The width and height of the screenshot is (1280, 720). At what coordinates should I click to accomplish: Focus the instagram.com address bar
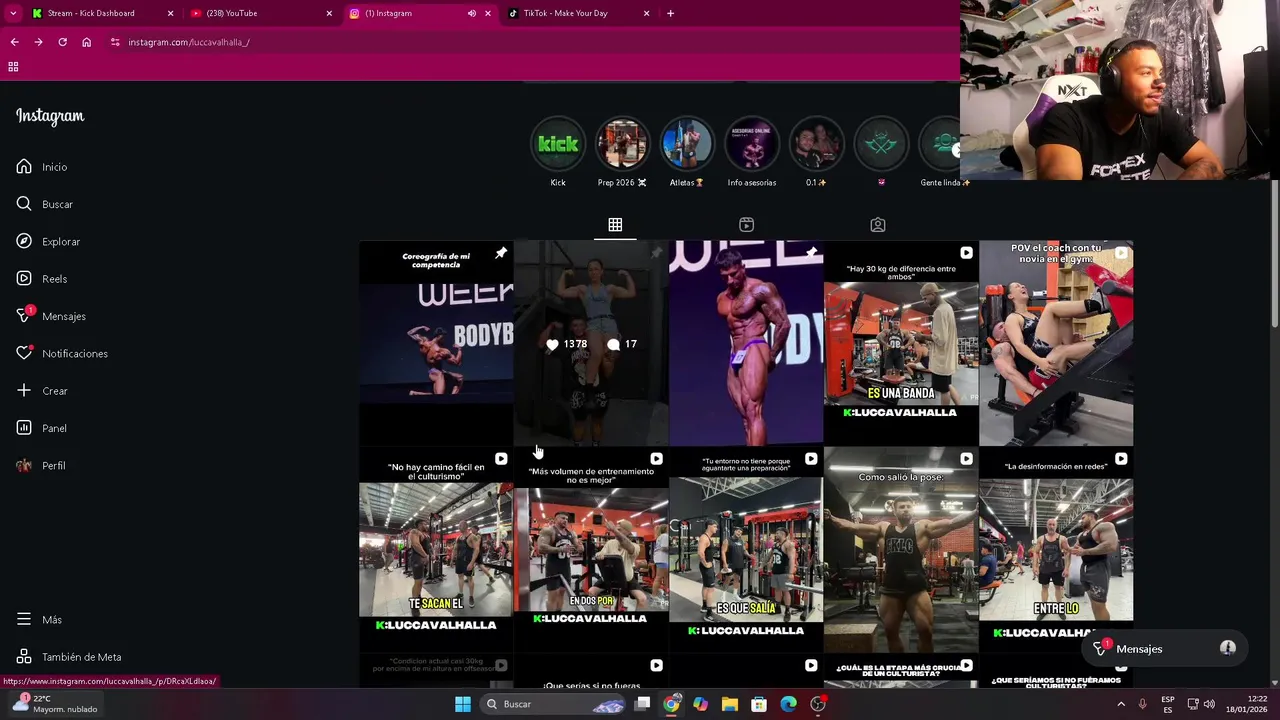[530, 42]
